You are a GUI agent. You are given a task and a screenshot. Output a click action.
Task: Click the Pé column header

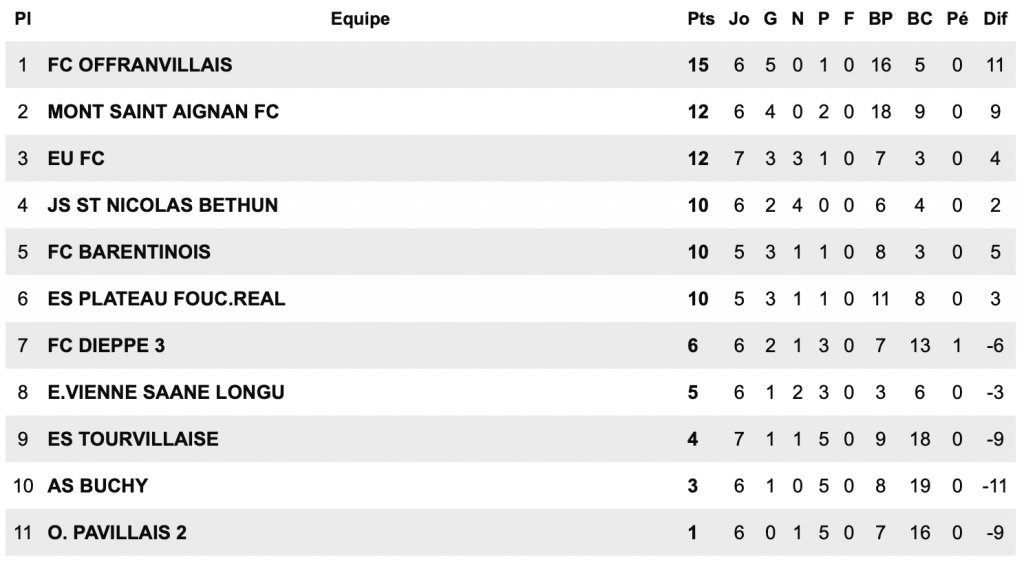(x=957, y=19)
